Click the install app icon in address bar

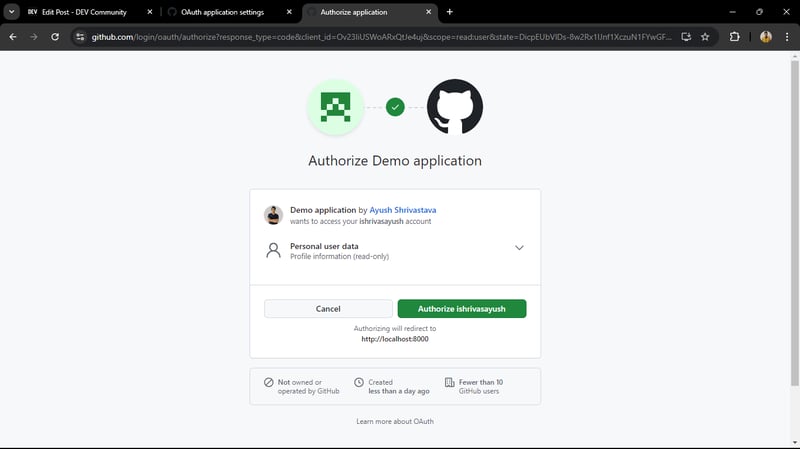click(686, 37)
